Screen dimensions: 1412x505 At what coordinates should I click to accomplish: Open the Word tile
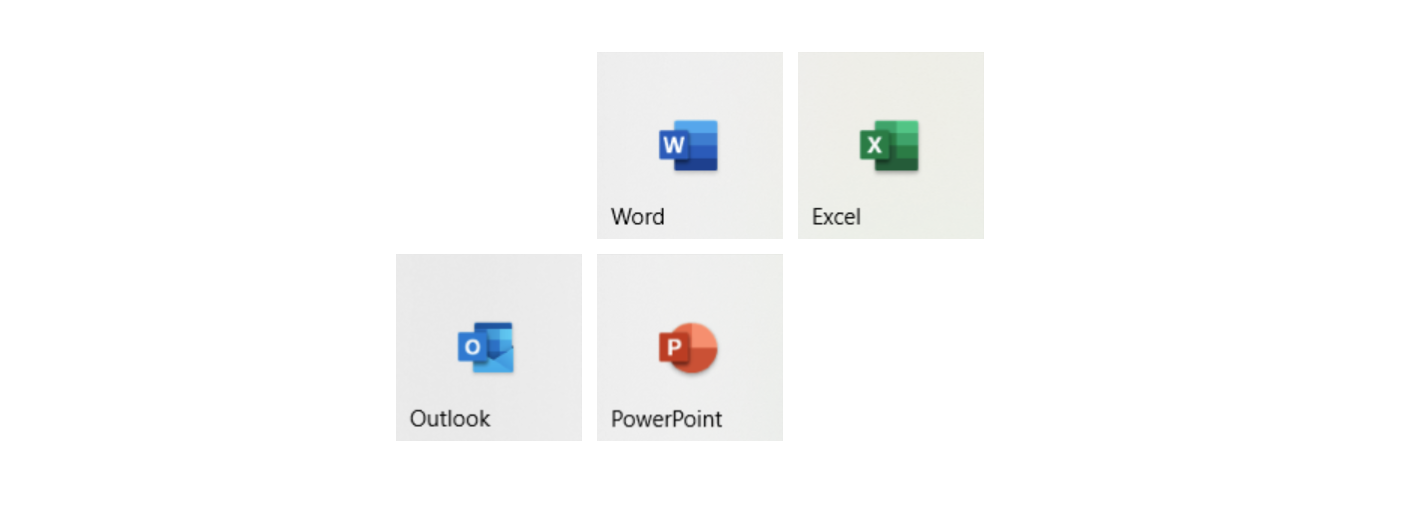pyautogui.click(x=690, y=145)
